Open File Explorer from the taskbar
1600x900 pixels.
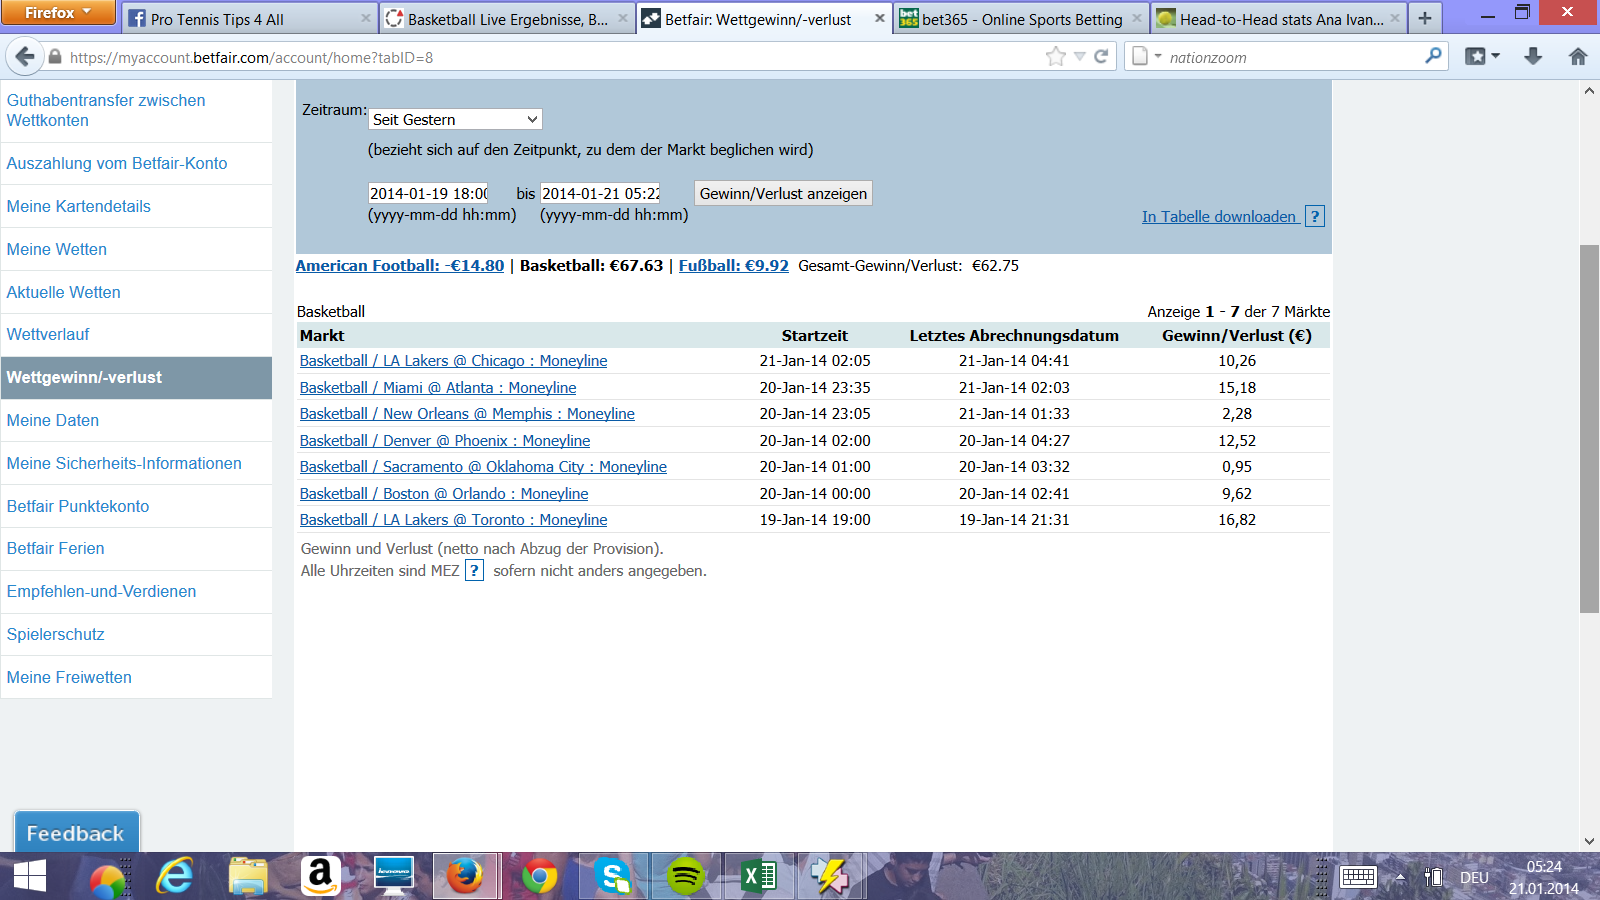(x=247, y=877)
